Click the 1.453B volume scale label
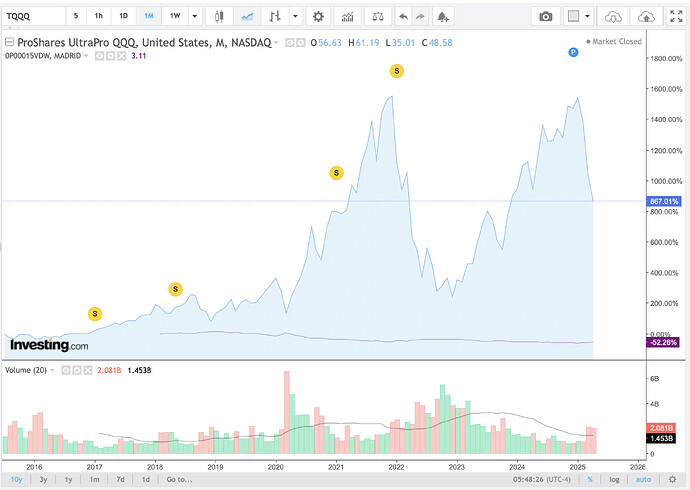Screen dimensions: 690x490 [661, 439]
